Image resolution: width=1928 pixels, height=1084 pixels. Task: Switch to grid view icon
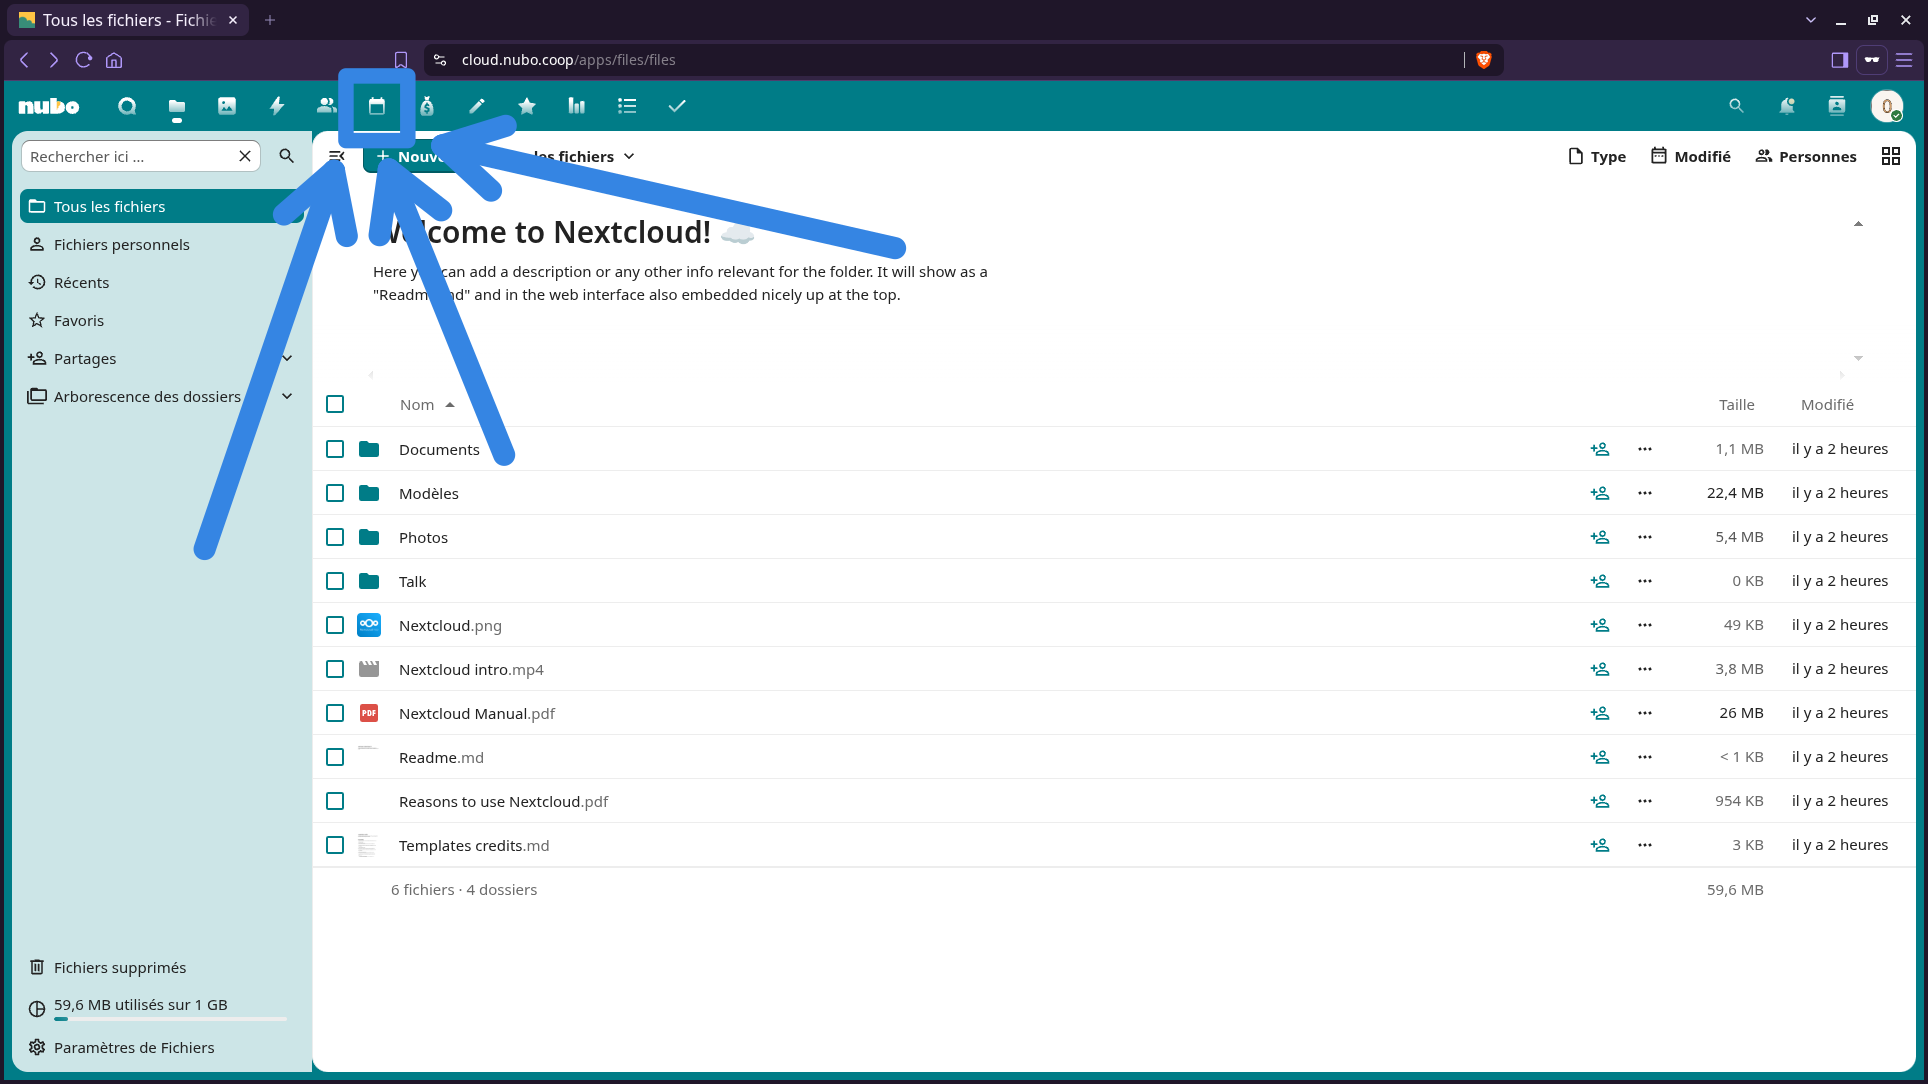[1891, 156]
